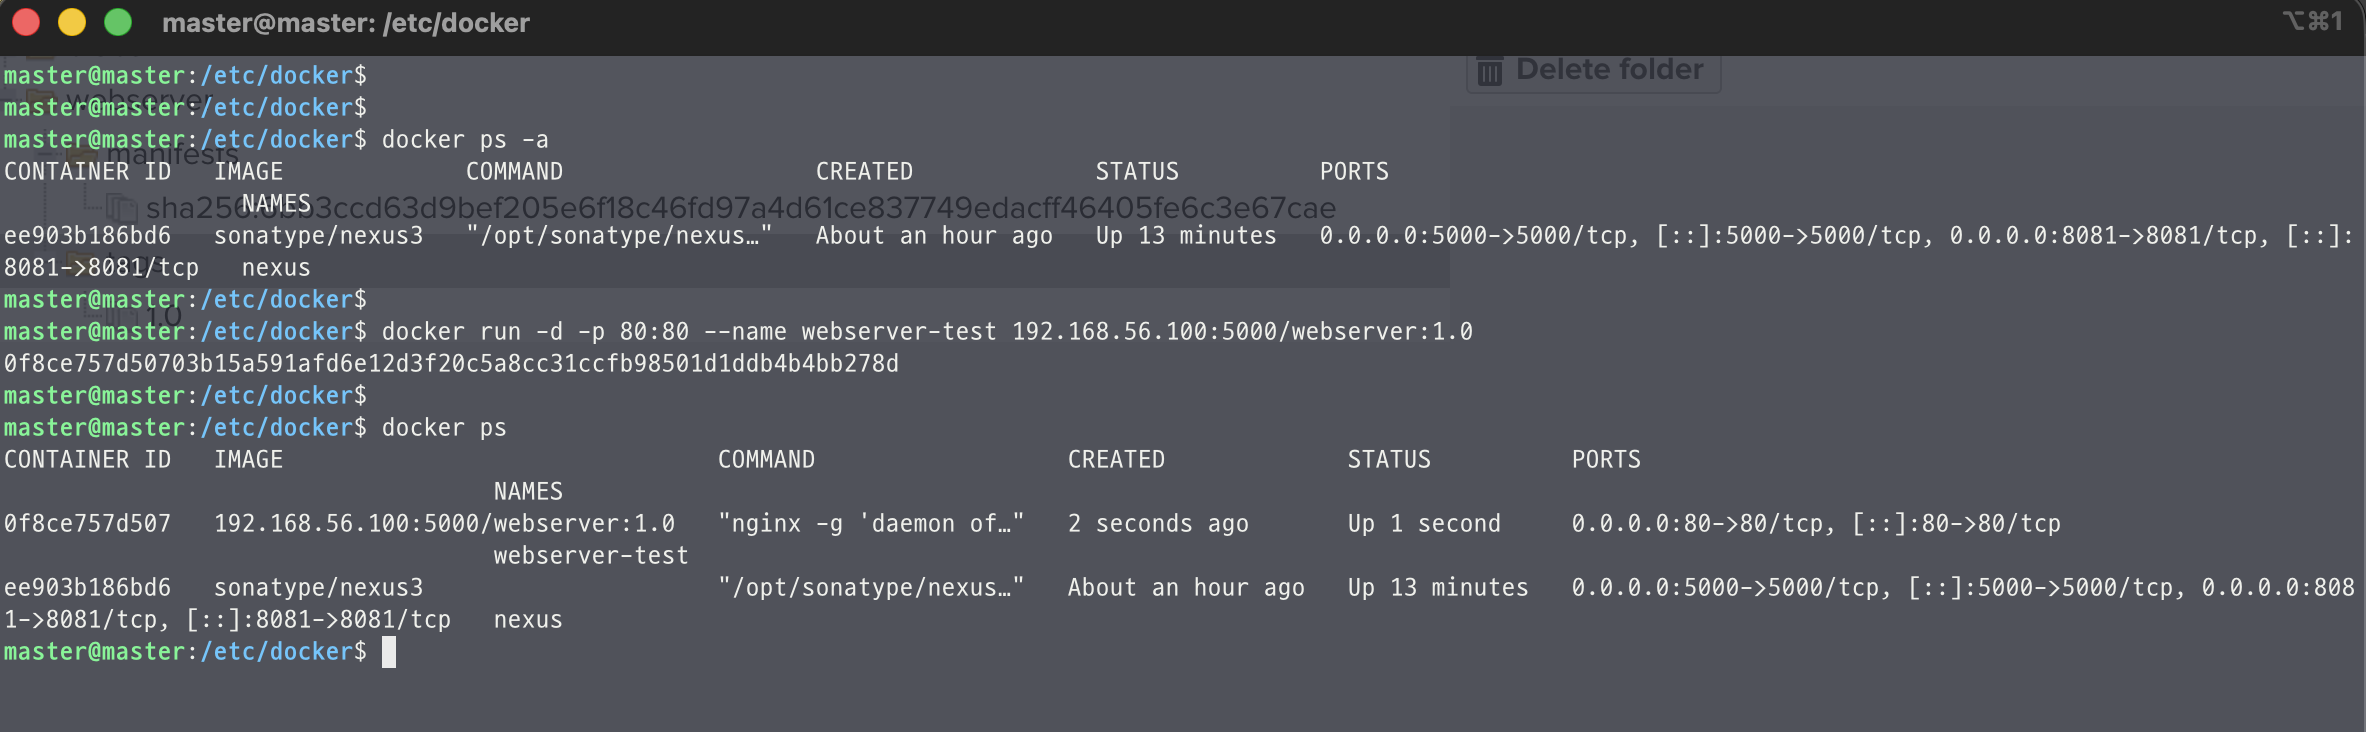Click the IMAGE header of first table
This screenshot has height=732, width=2366.
click(249, 172)
